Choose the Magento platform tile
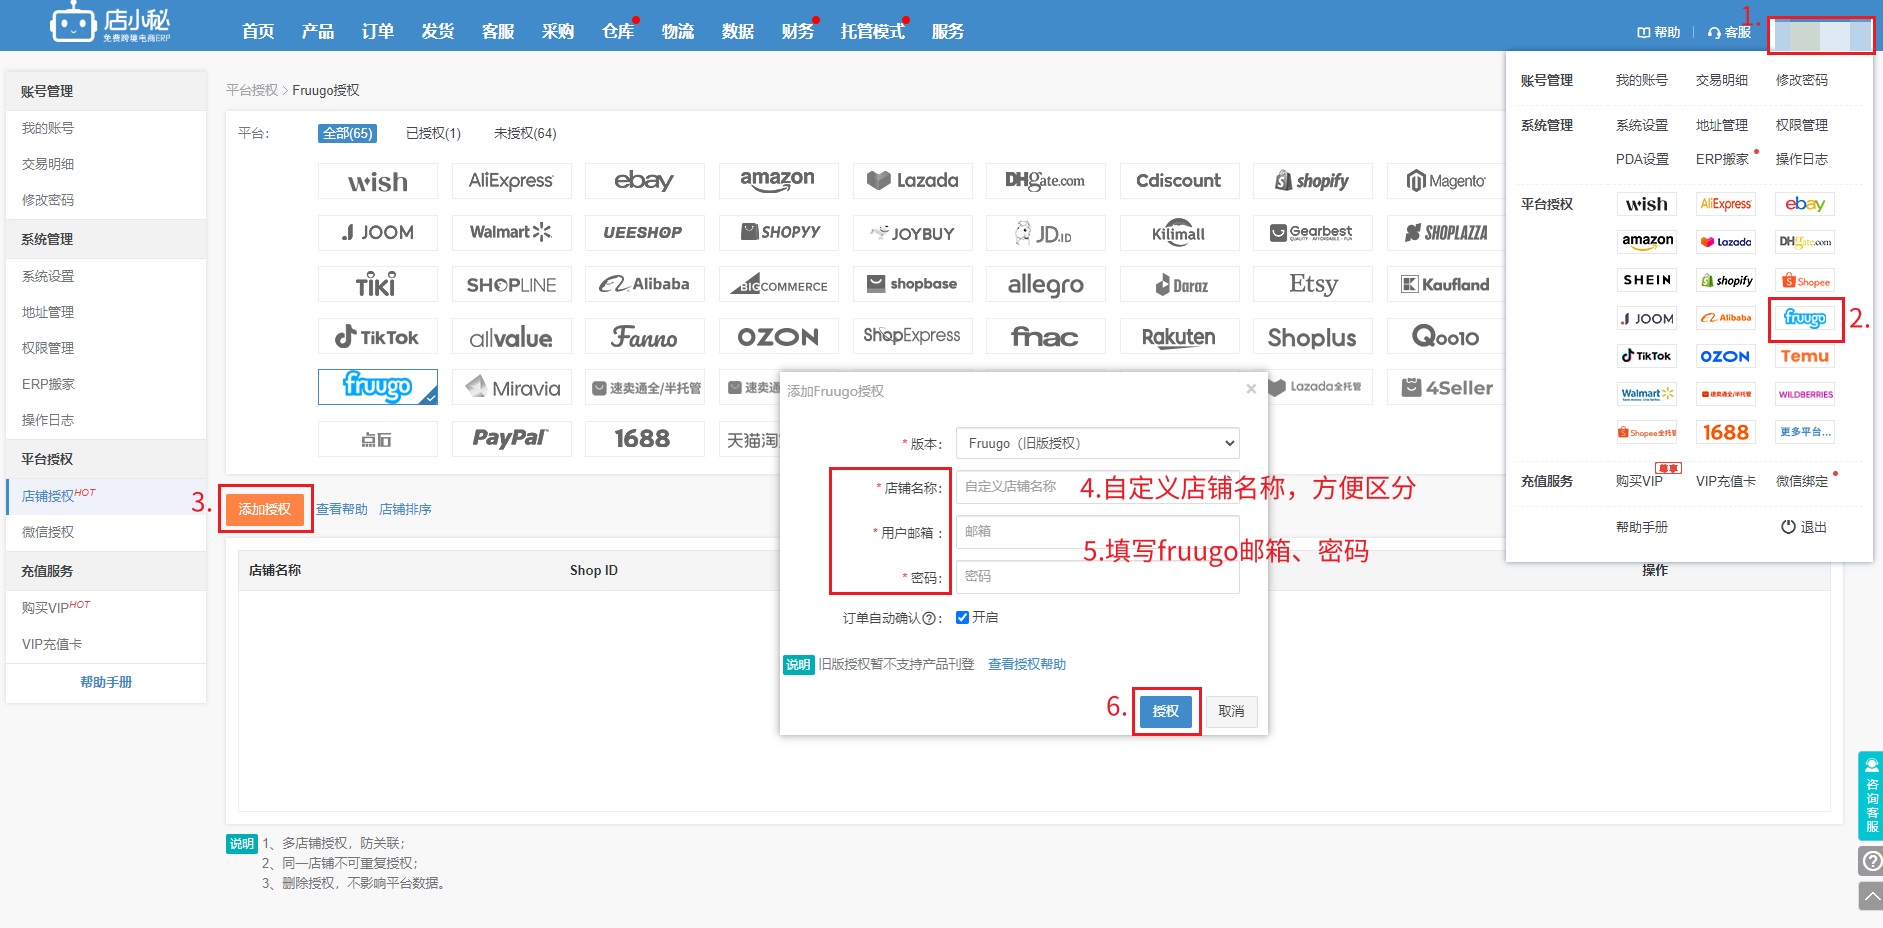 pyautogui.click(x=1447, y=181)
